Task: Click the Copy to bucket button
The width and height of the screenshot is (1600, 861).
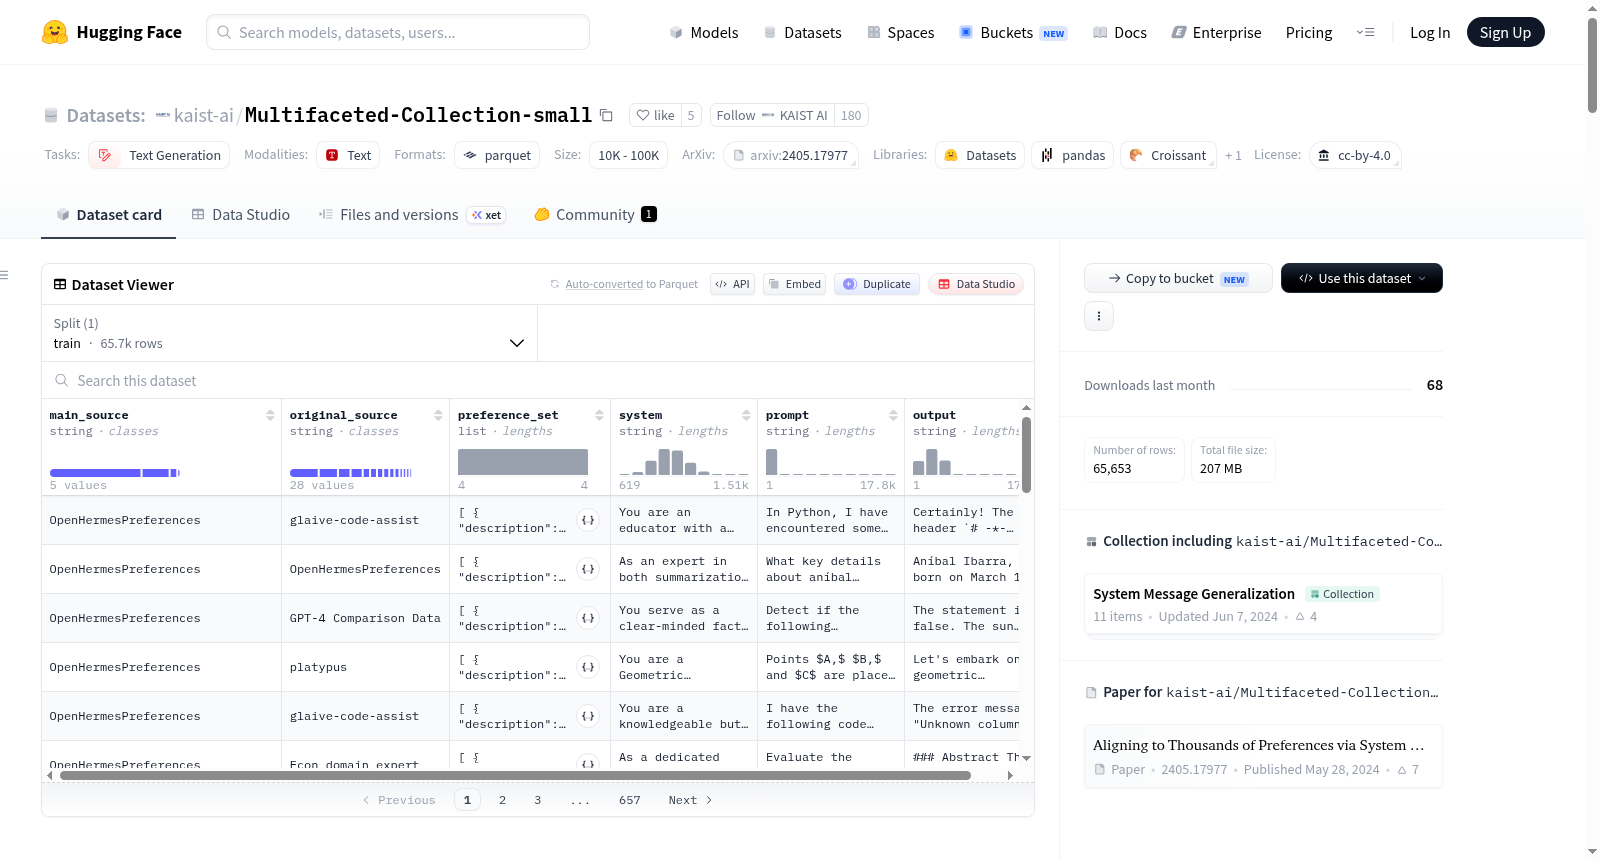Action: coord(1178,278)
